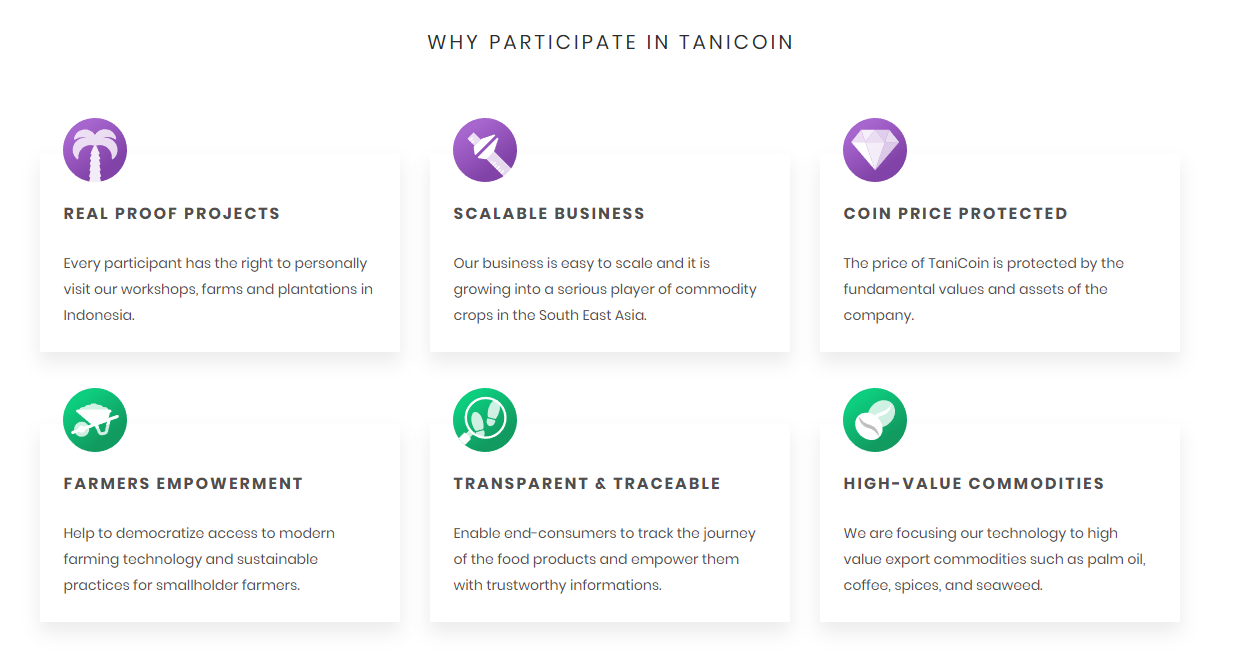Click the palm oil, coffee, spices description

point(995,559)
